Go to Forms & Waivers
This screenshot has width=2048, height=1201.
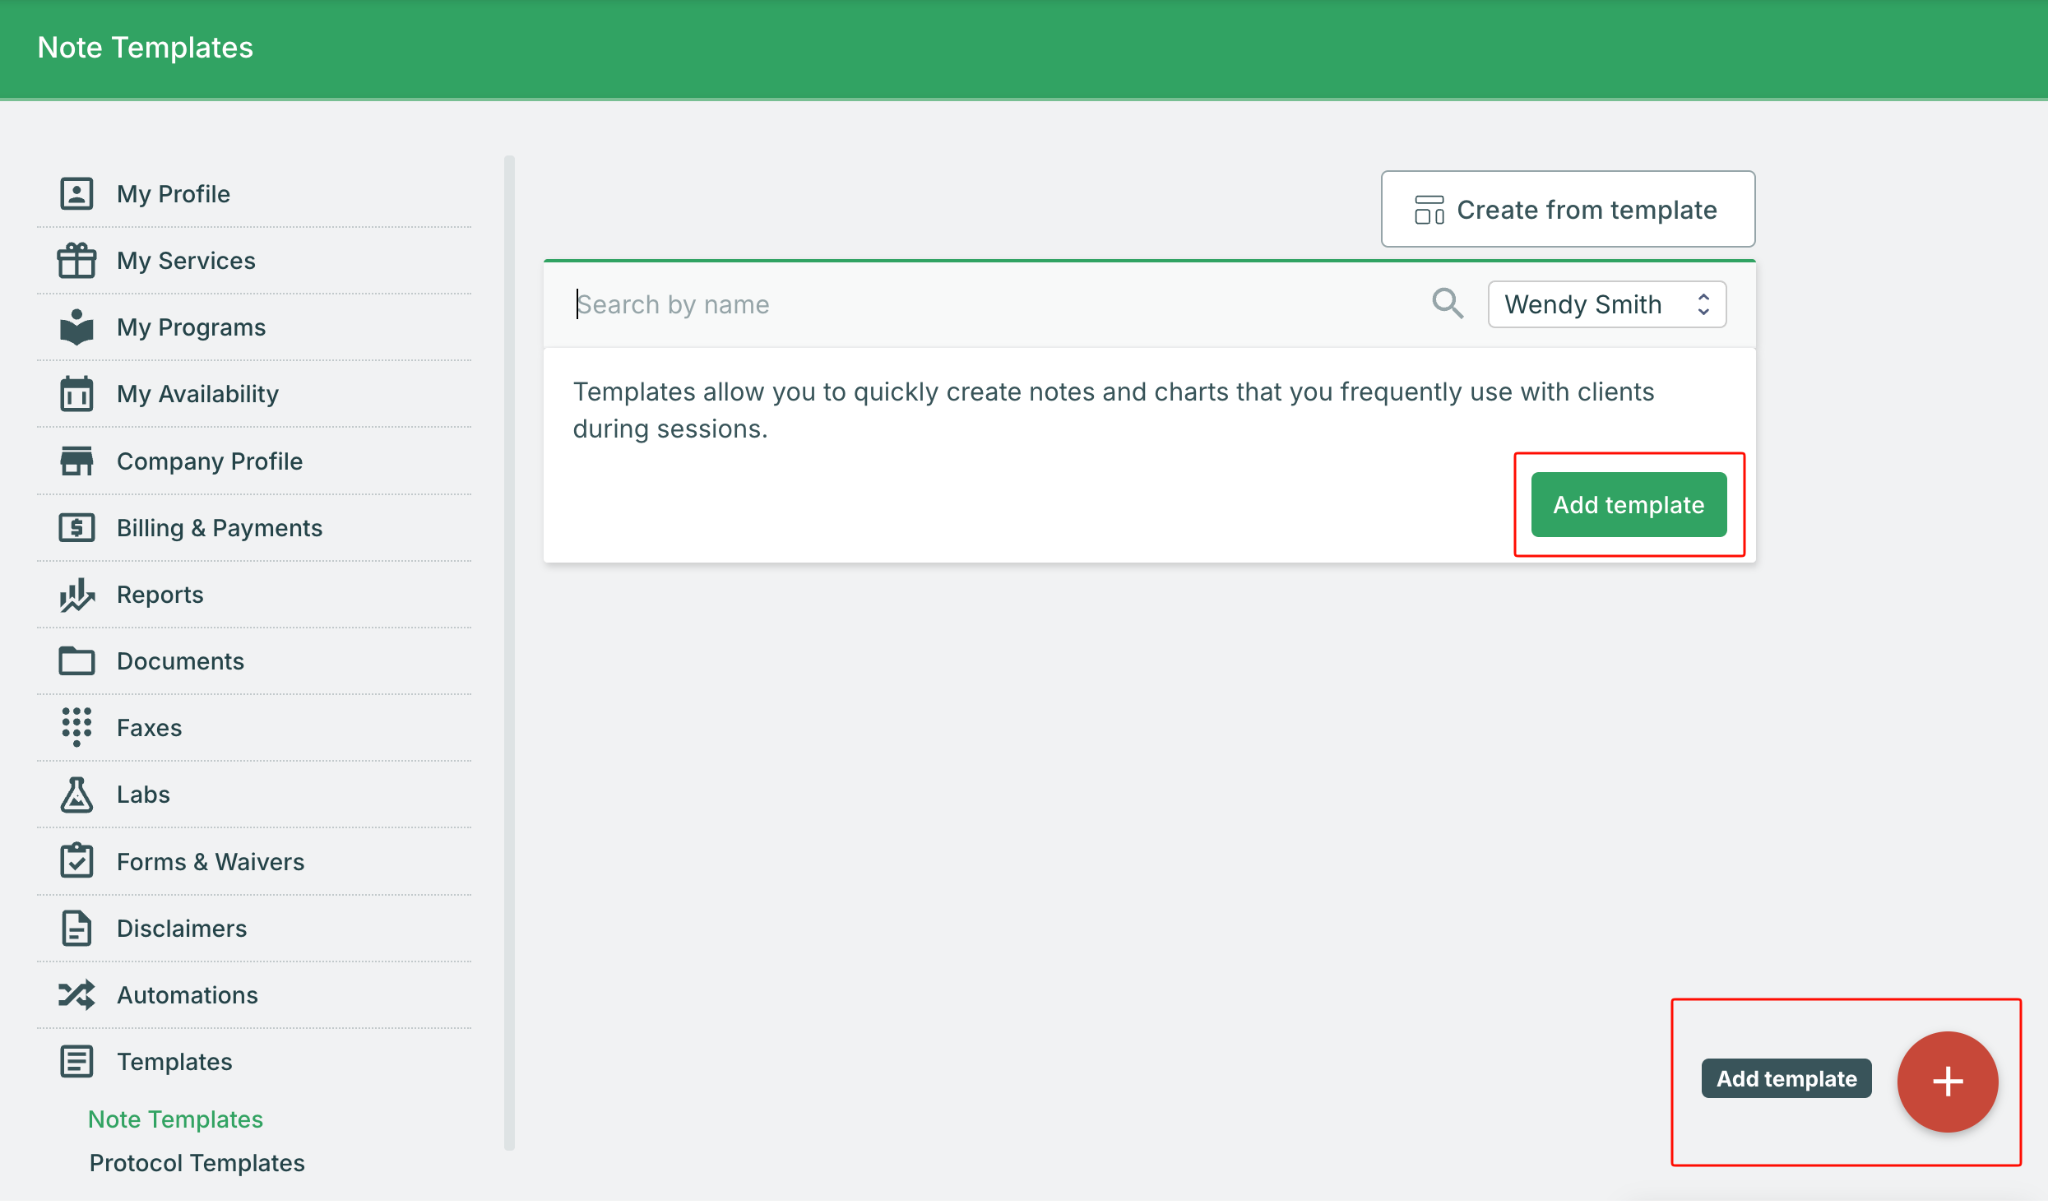210,862
